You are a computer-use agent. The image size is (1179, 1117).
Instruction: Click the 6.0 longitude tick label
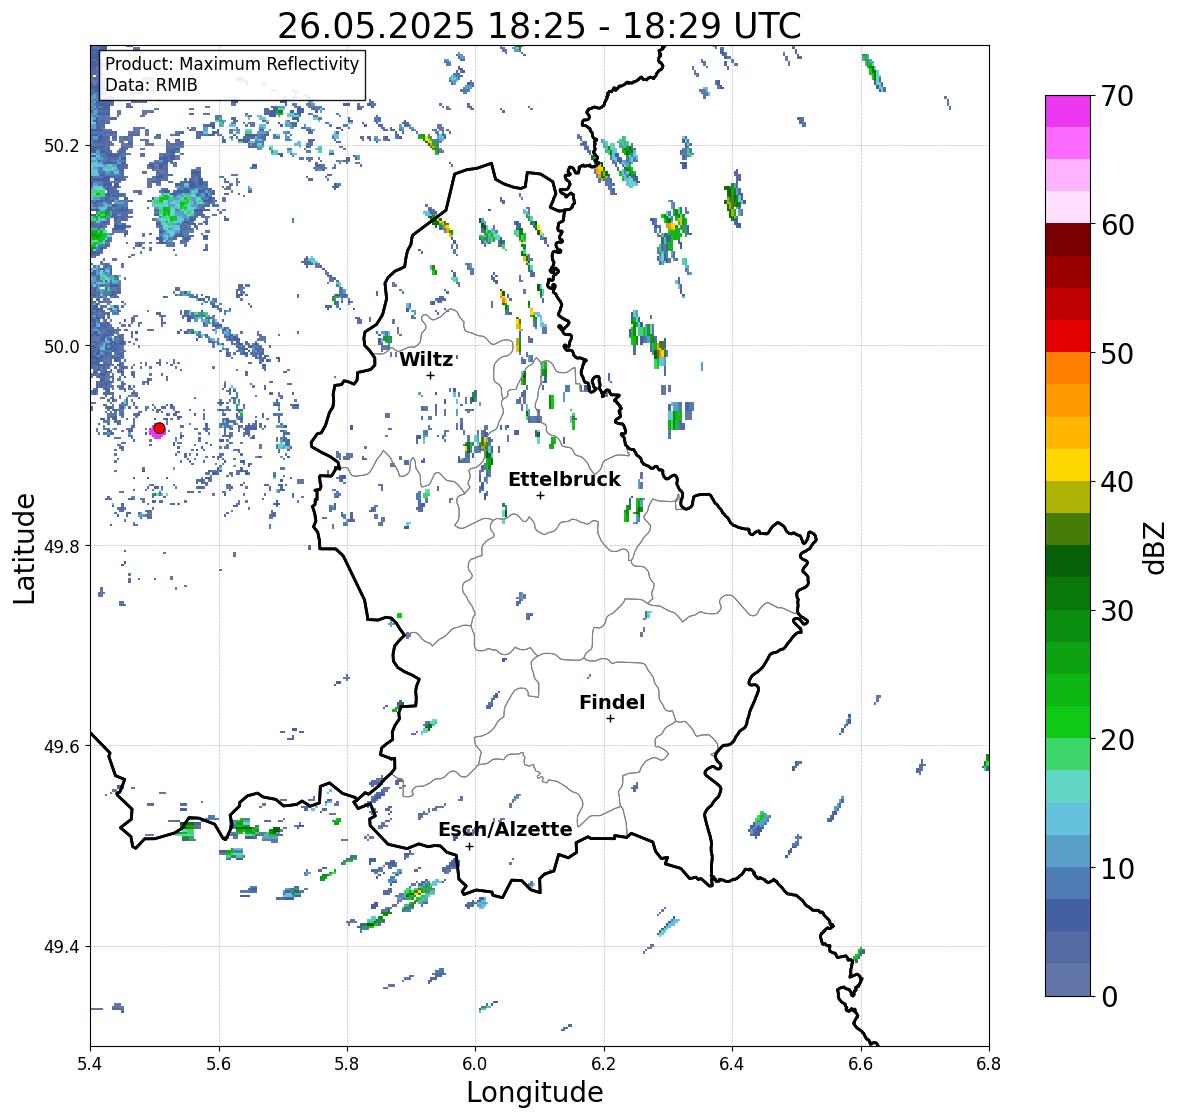click(475, 1064)
